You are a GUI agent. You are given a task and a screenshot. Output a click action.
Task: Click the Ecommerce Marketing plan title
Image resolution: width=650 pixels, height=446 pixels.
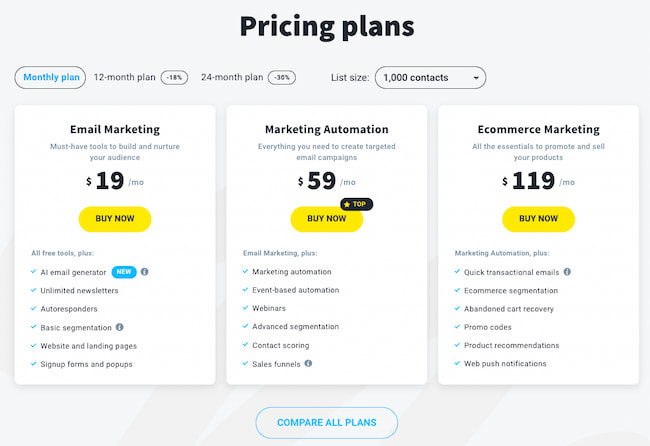pos(538,129)
